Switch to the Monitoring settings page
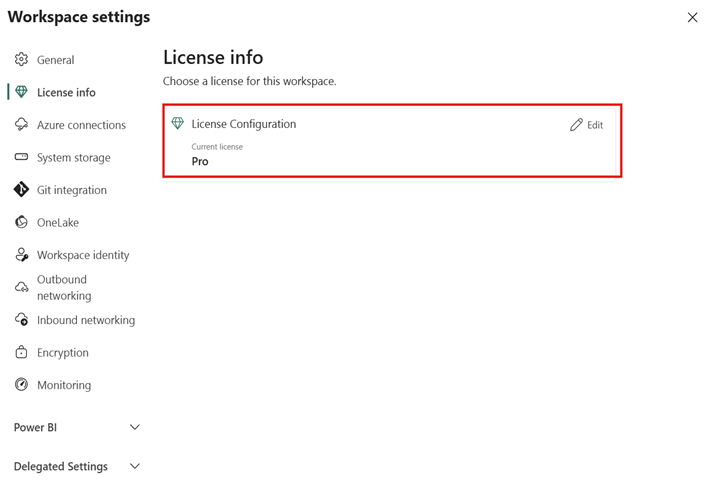The image size is (714, 498). [x=64, y=385]
